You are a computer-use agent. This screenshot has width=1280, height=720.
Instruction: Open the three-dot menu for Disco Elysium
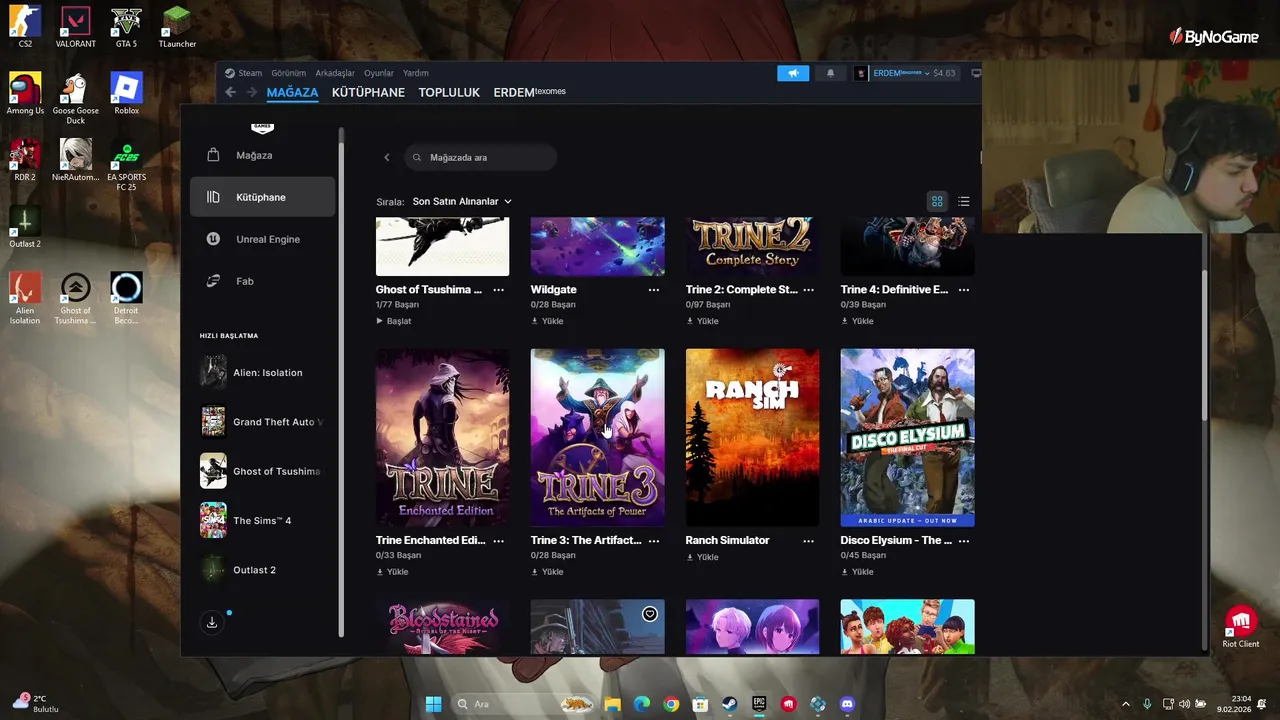click(964, 541)
